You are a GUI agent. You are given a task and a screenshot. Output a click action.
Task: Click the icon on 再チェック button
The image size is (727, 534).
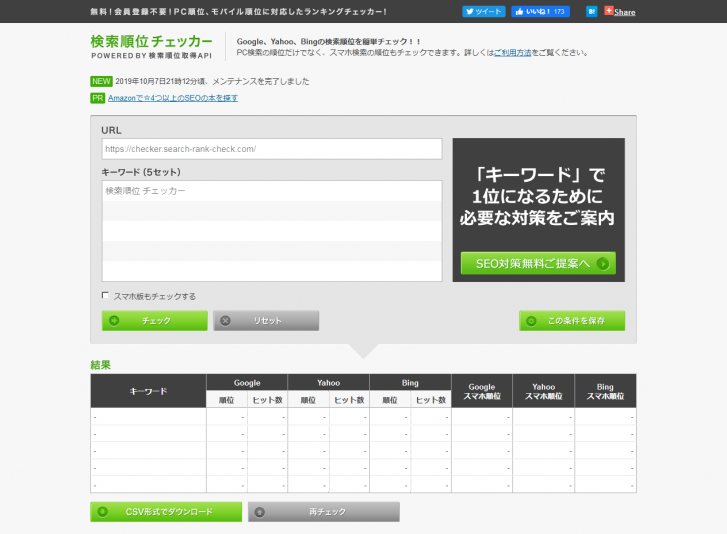[x=260, y=512]
